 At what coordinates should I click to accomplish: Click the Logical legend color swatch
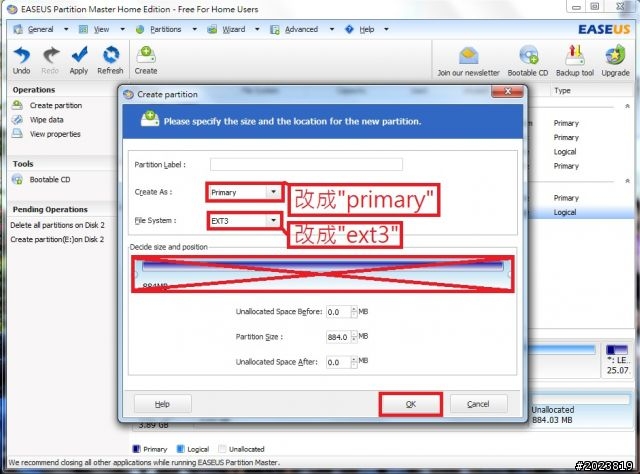pos(180,449)
